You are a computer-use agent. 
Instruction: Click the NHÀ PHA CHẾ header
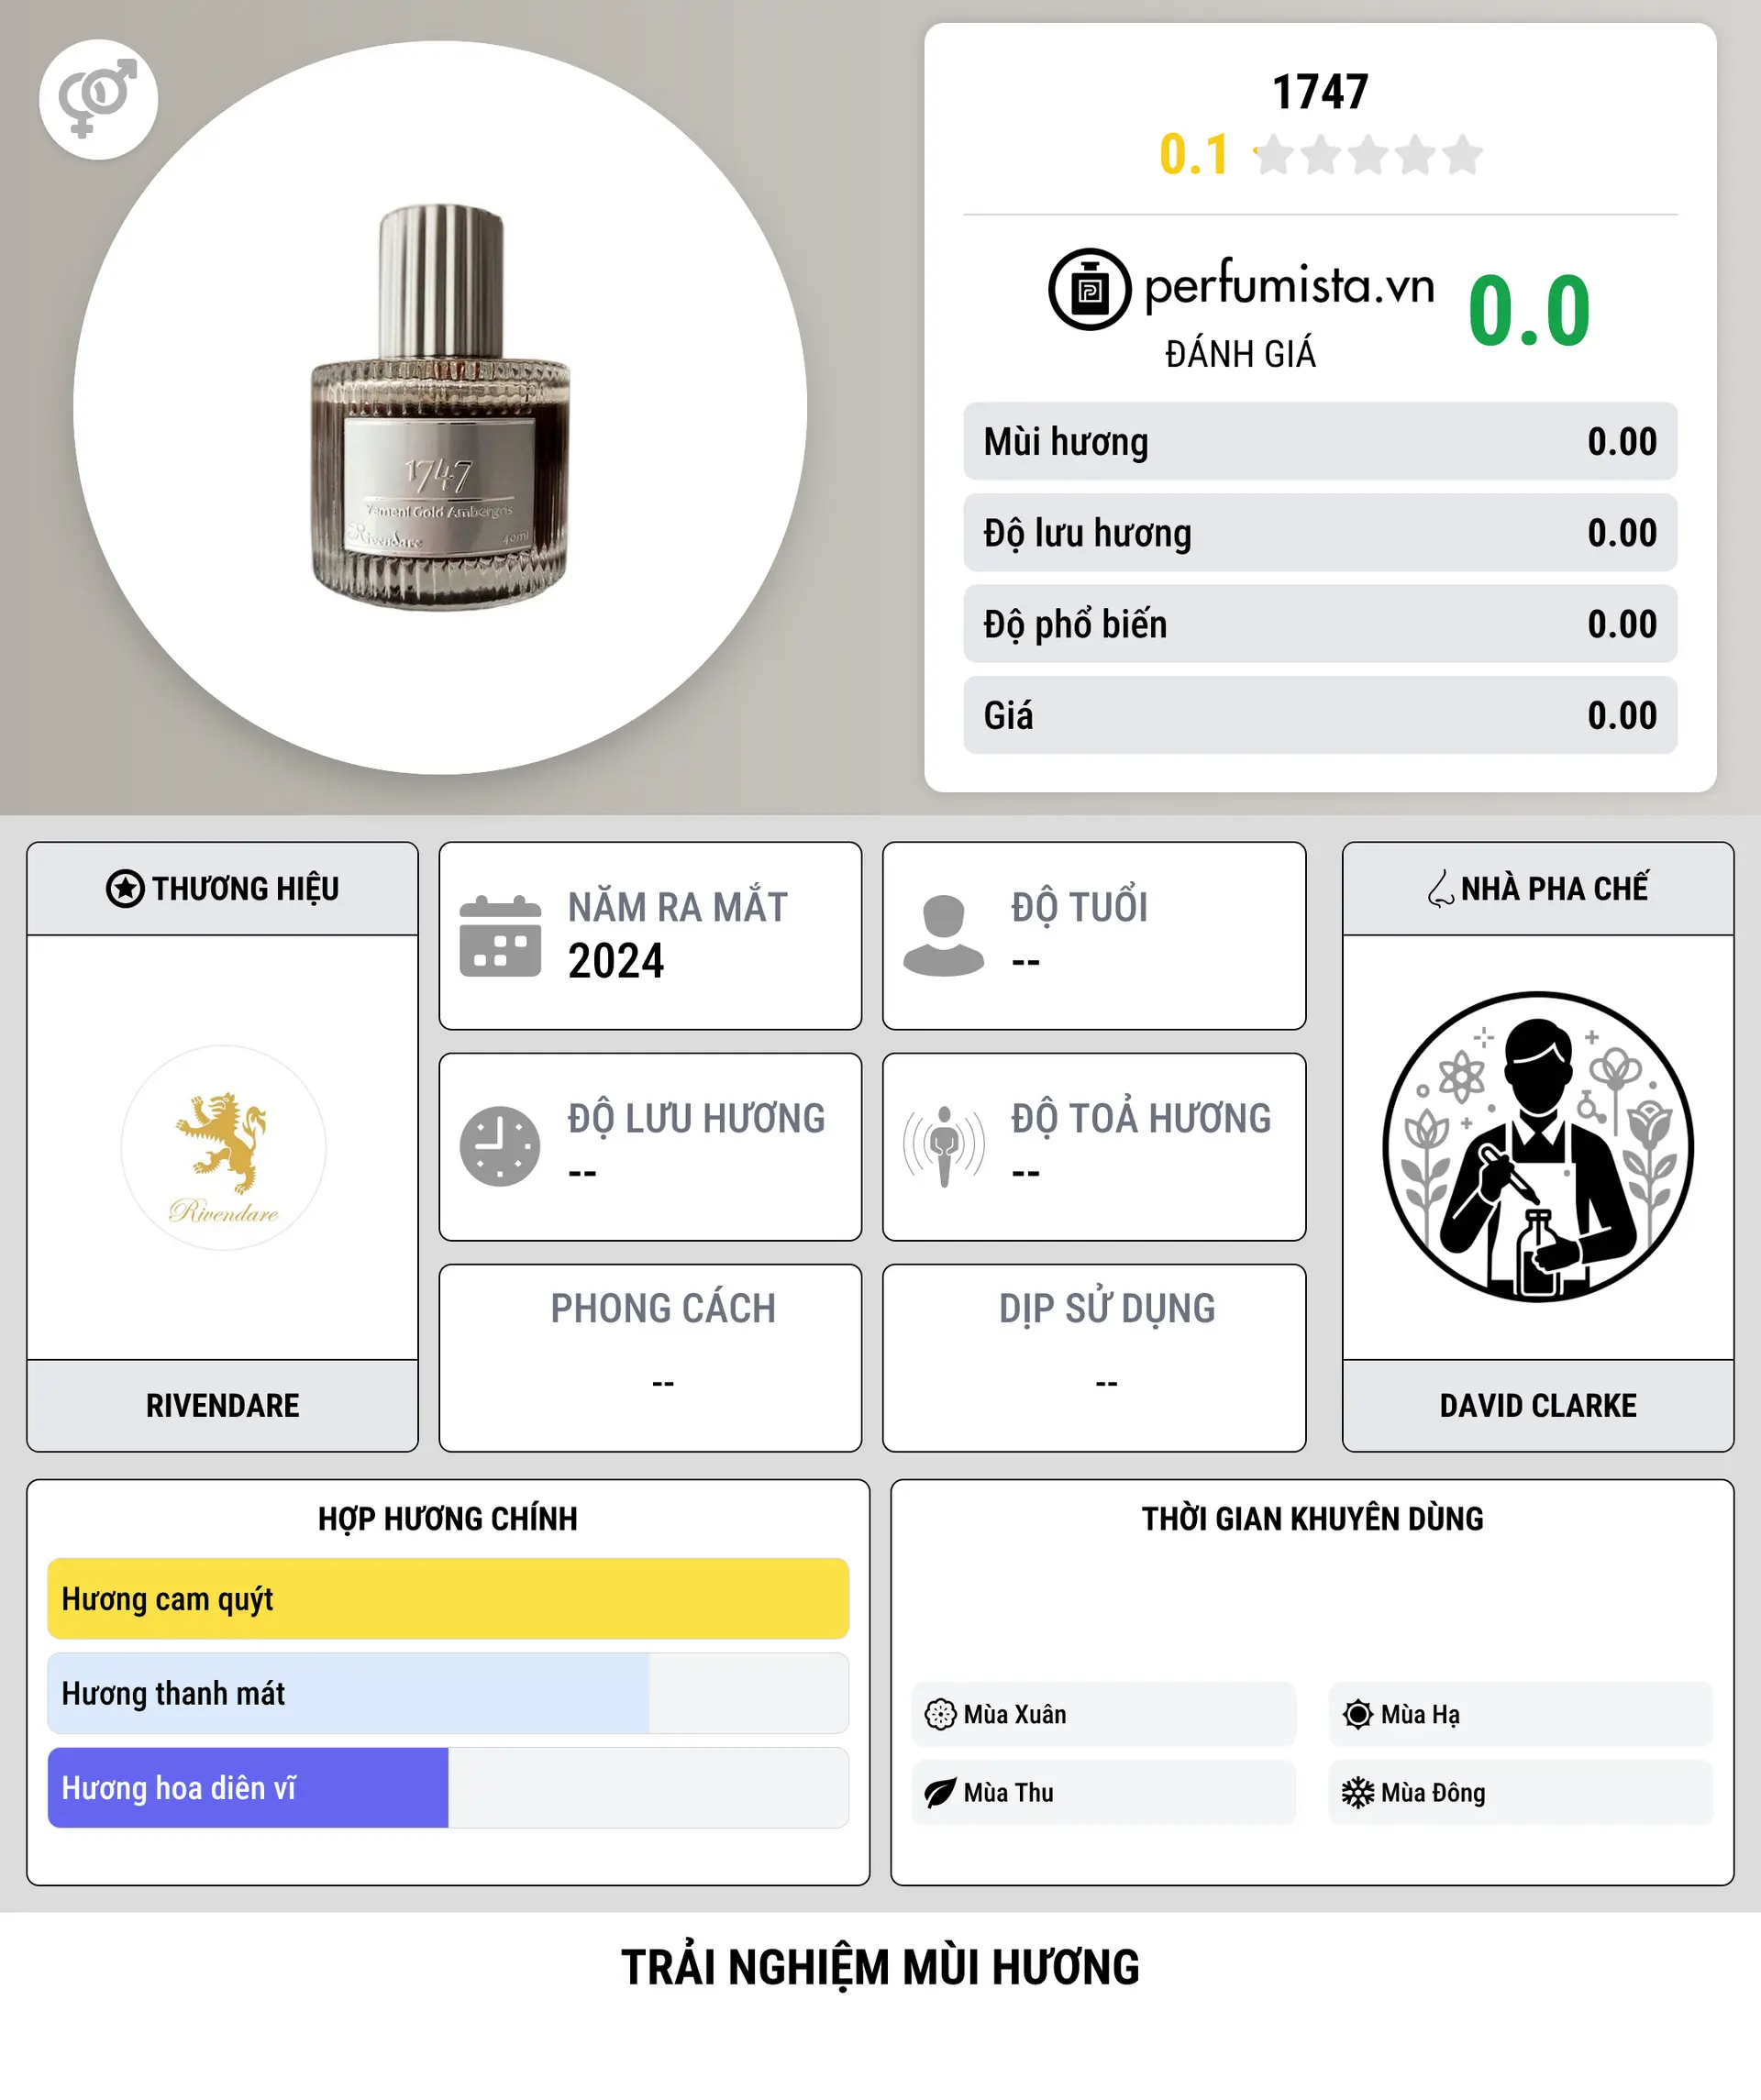1538,888
